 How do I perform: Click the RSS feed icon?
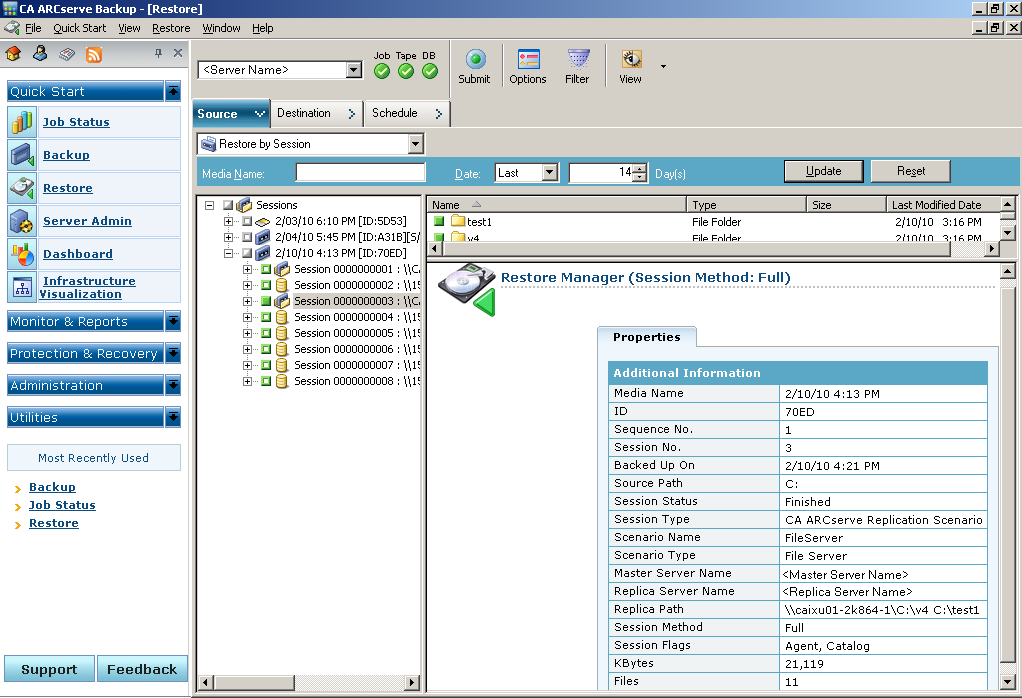(95, 55)
